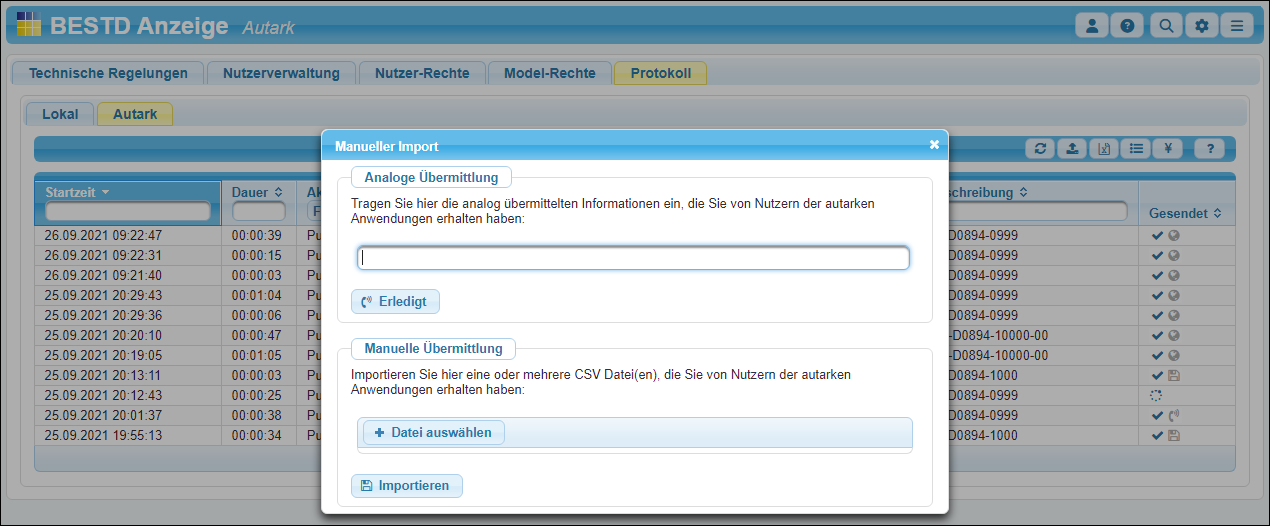The height and width of the screenshot is (526, 1270).
Task: Click the help question mark in top header
Action: pyautogui.click(x=1127, y=26)
